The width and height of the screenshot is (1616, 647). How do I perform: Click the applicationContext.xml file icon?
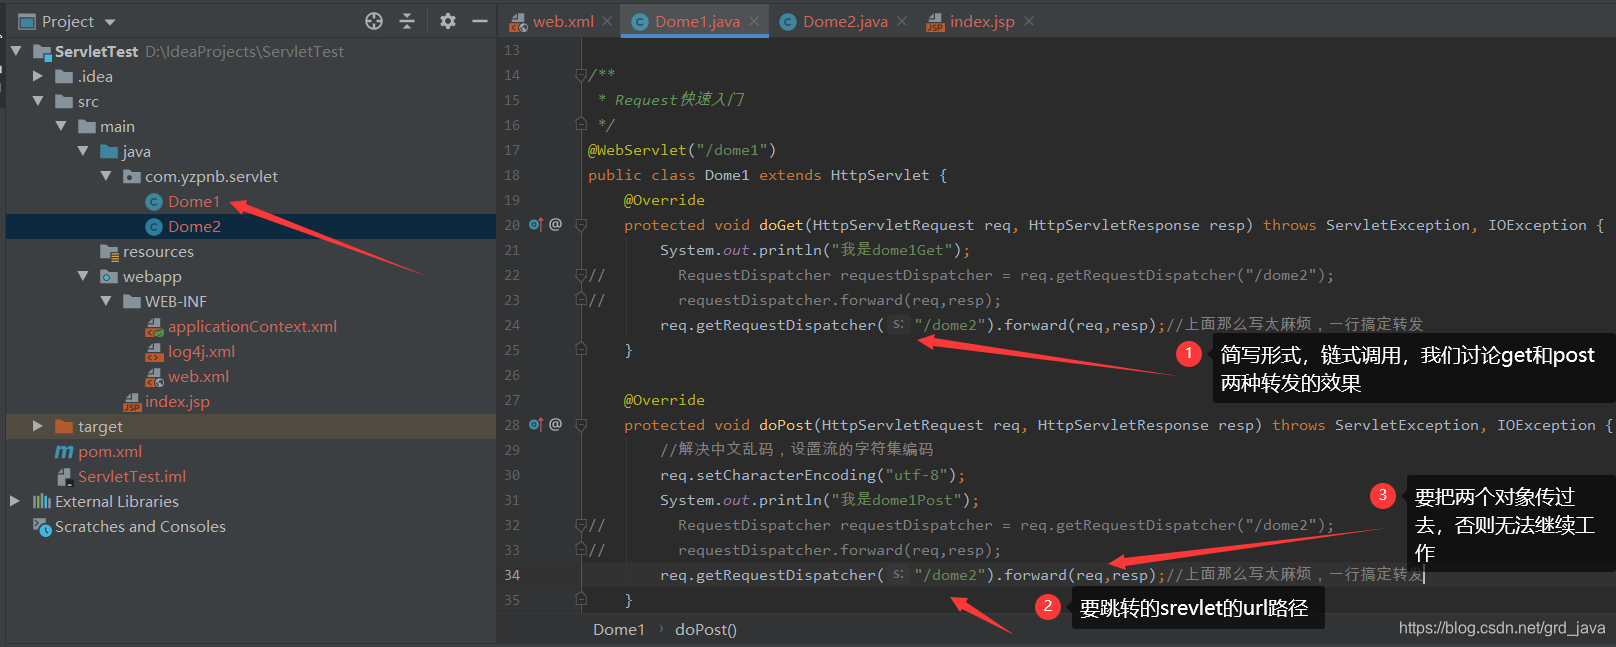[x=154, y=327]
